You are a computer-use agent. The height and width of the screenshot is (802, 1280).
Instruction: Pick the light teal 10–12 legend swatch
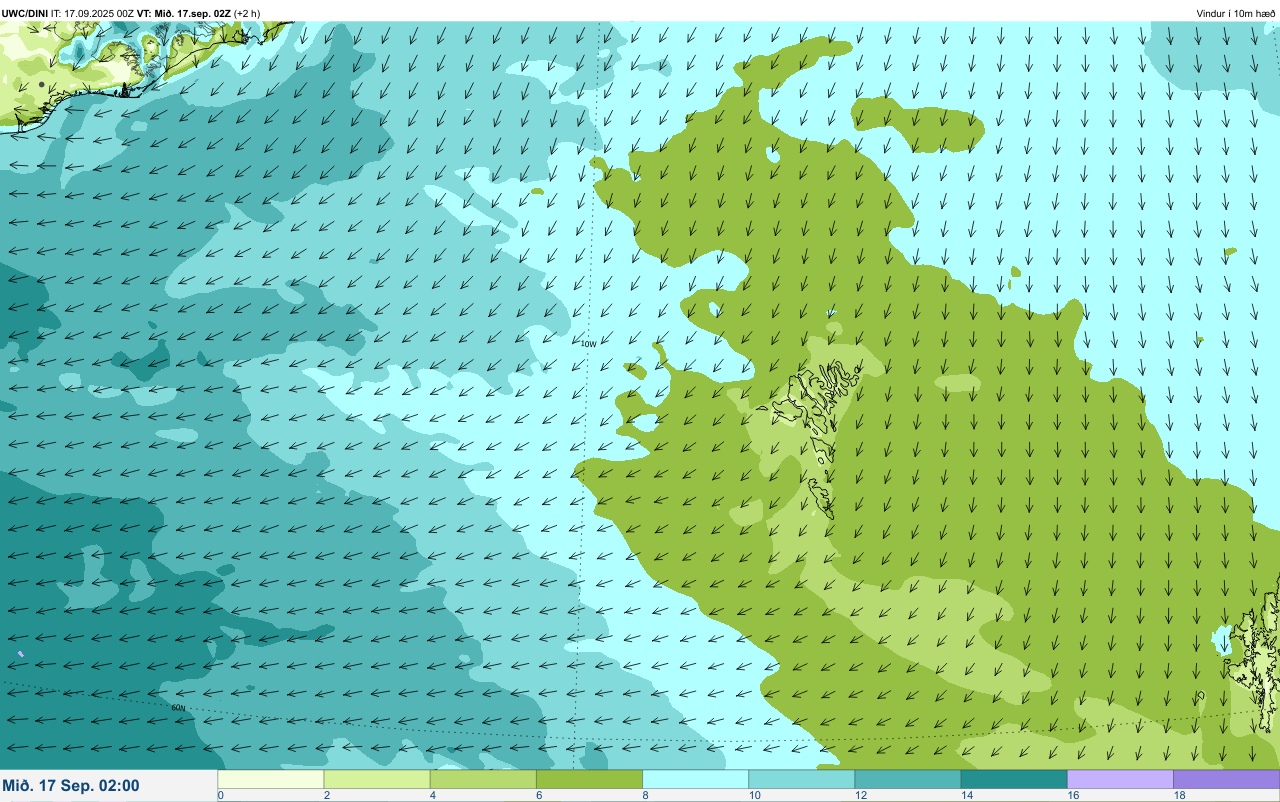pos(801,779)
